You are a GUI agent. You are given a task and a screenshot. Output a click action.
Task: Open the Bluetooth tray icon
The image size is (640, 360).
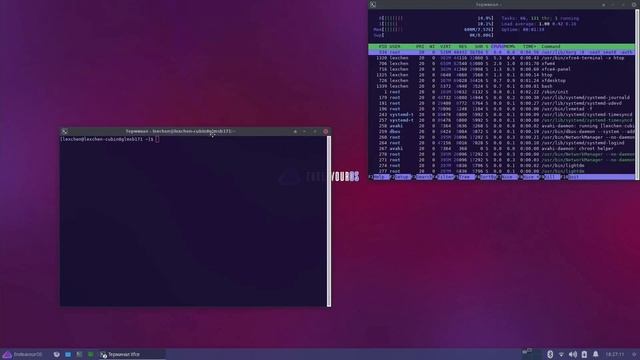click(x=550, y=354)
